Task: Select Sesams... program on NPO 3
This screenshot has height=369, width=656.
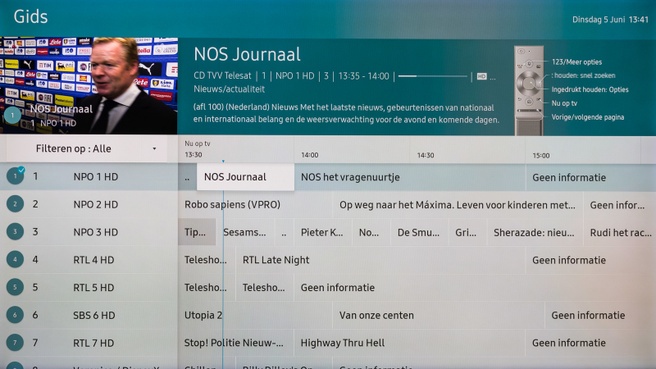Action: (x=246, y=233)
